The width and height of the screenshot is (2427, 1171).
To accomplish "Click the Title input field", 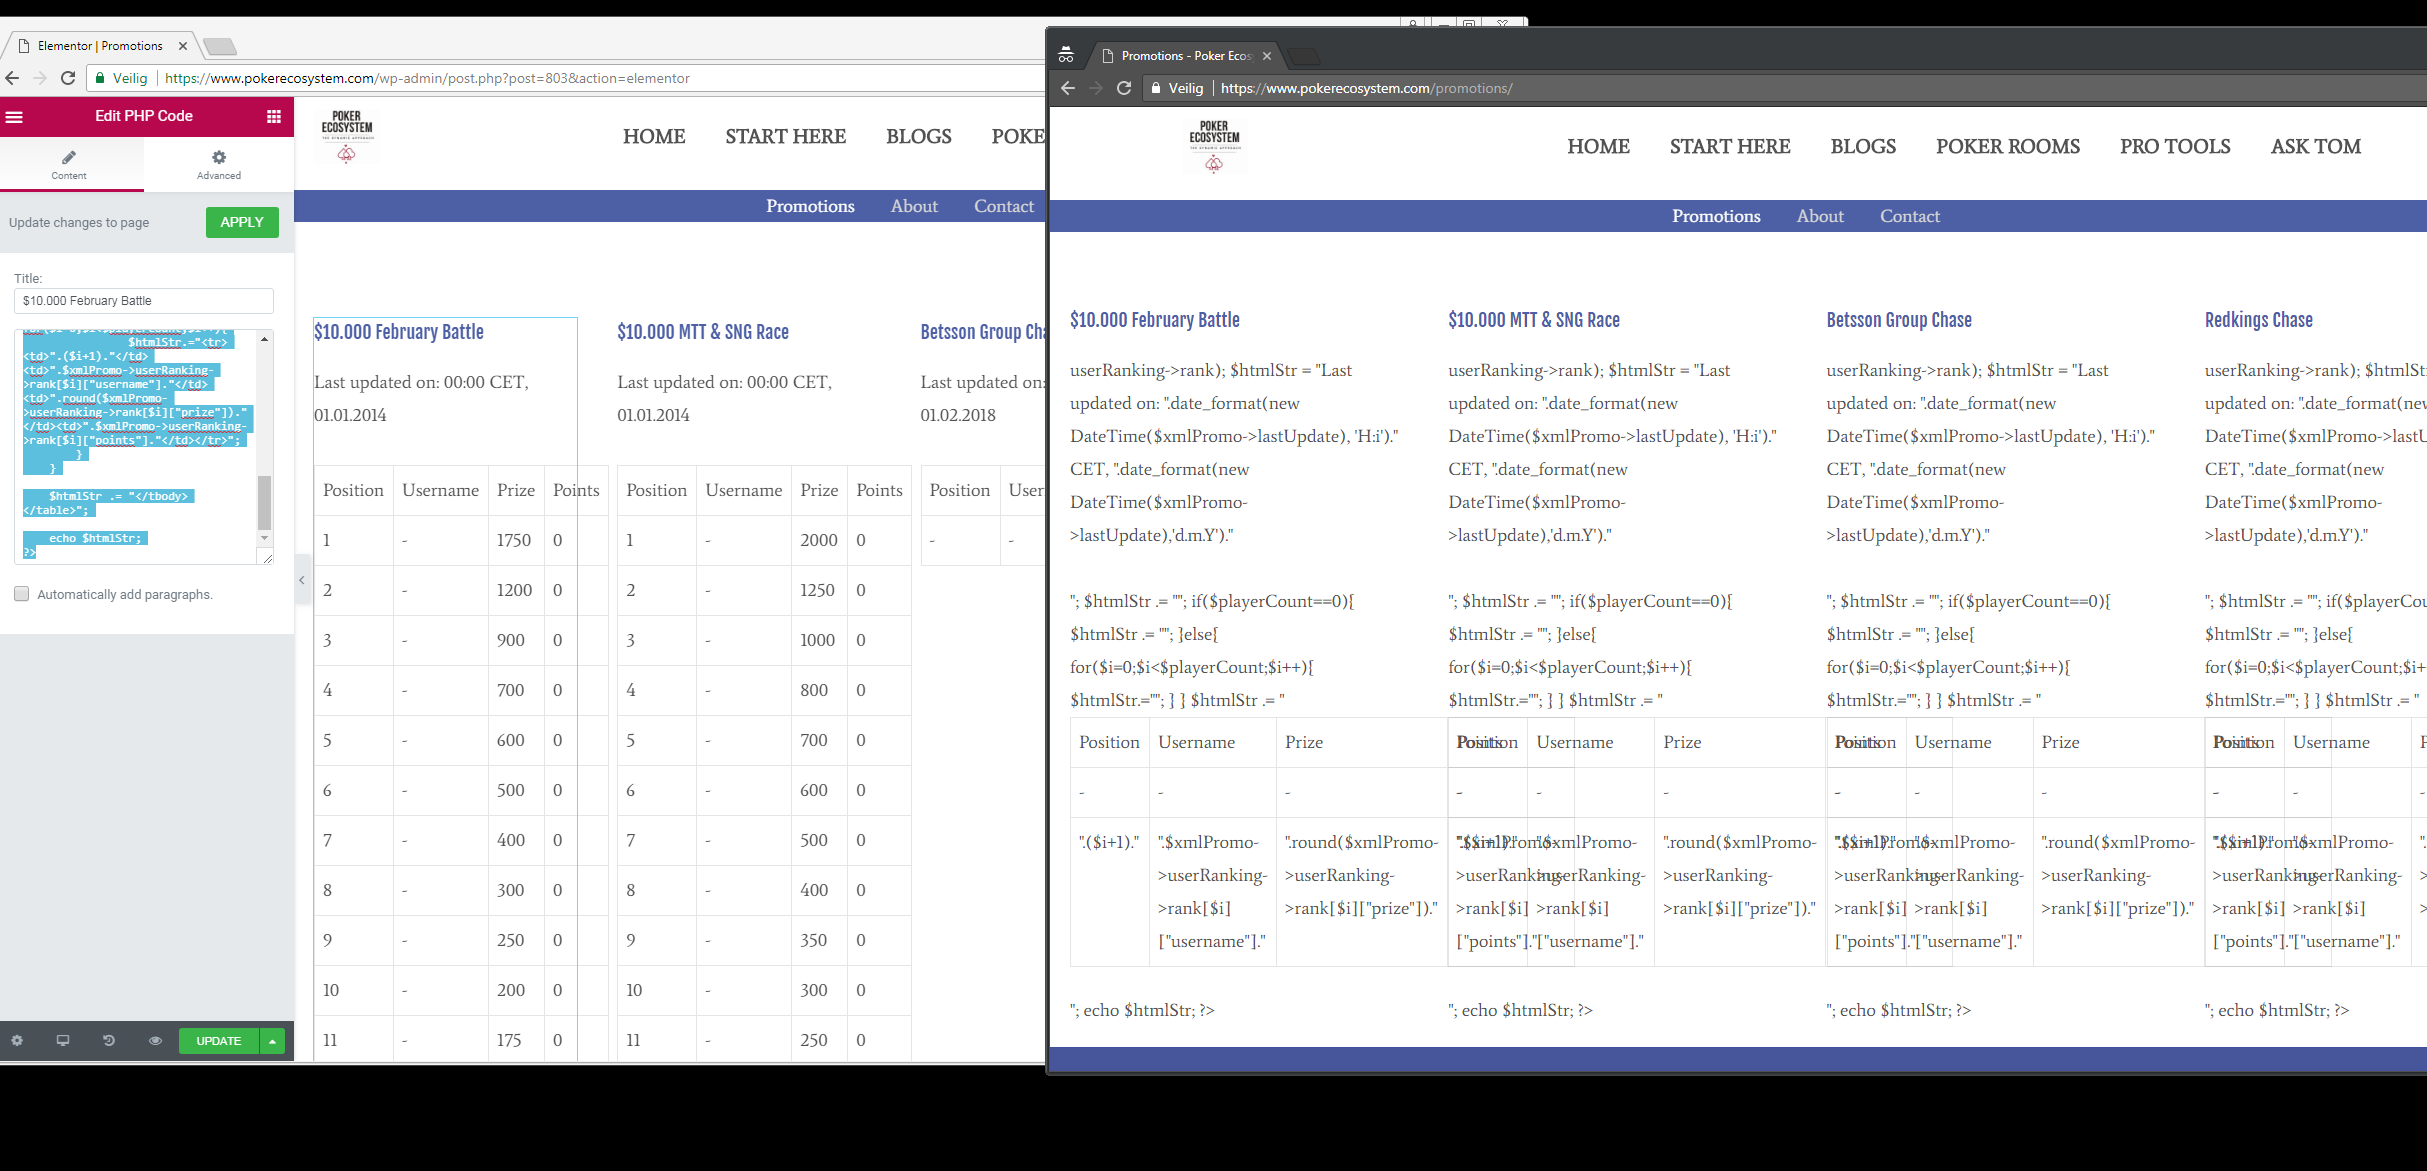I will [144, 301].
